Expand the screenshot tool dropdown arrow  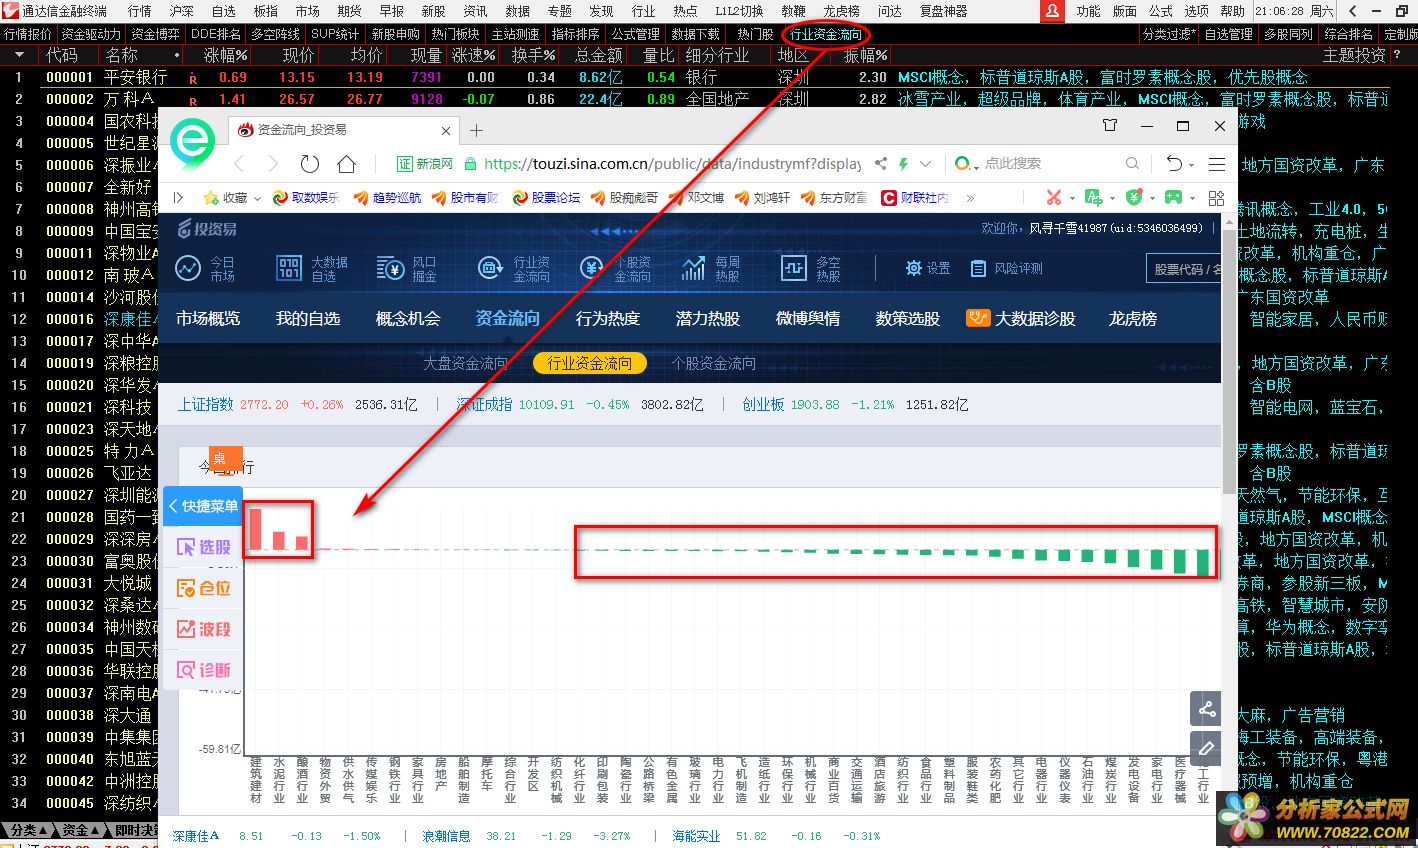(1071, 198)
